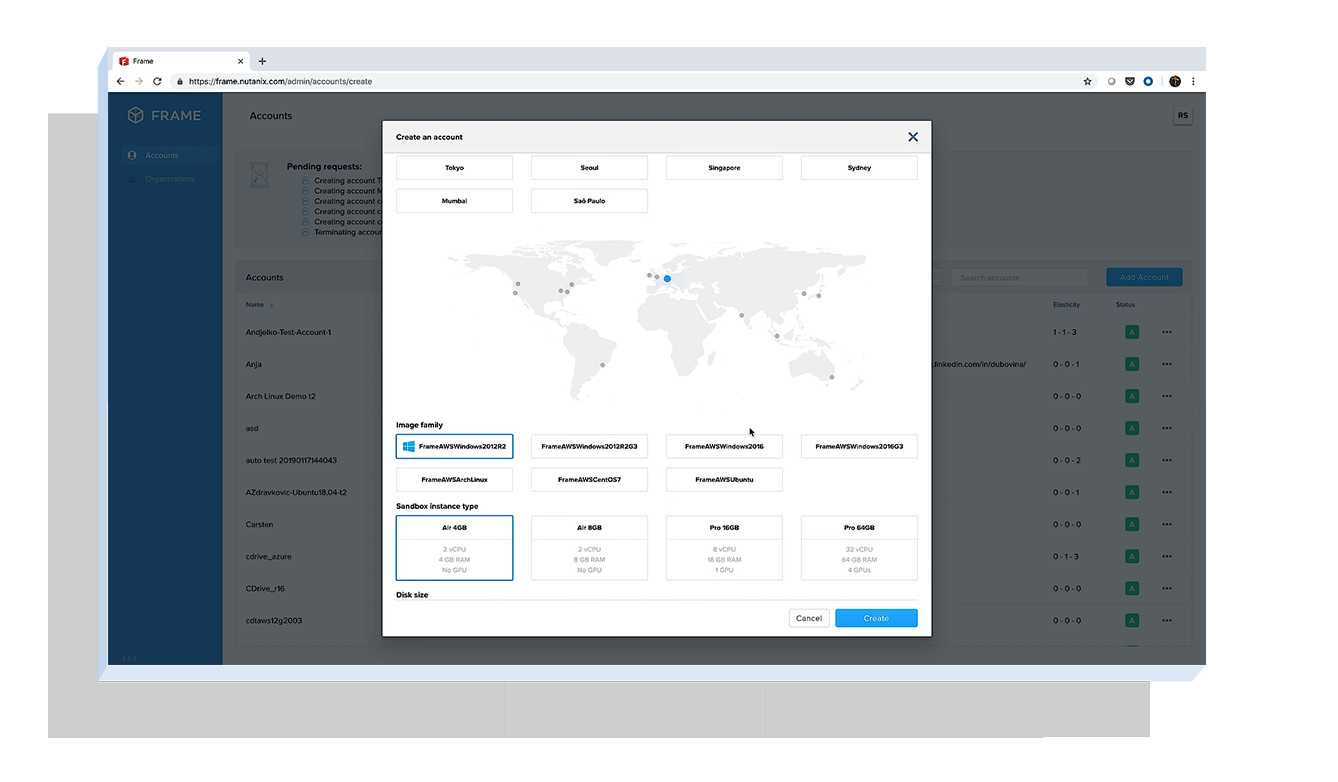Reload the page with browser refresh icon
Viewport: 1338px width, 782px height.
157,81
